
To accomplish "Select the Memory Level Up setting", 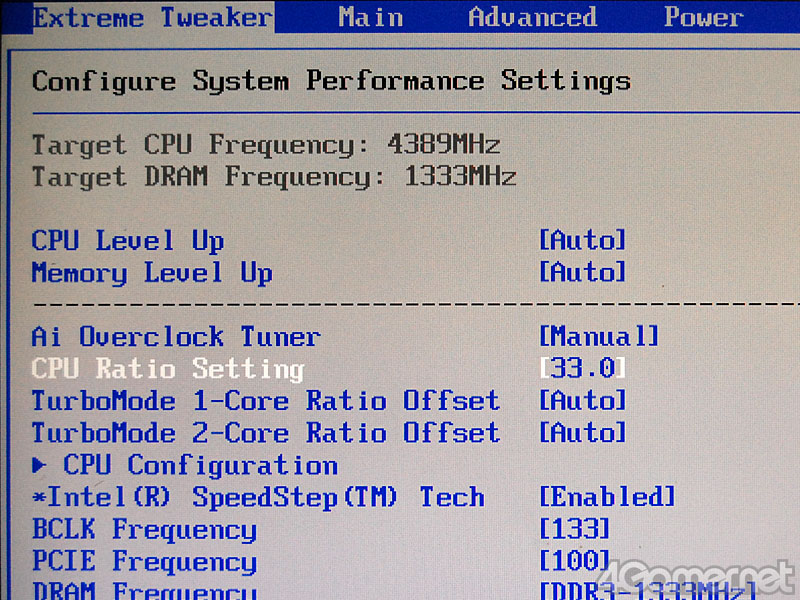I will coord(152,273).
